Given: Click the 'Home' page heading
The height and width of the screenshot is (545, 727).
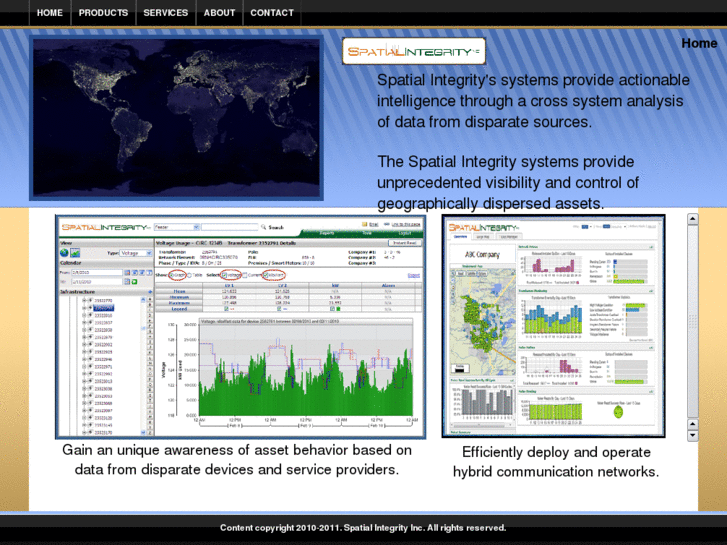Looking at the screenshot, I should pyautogui.click(x=699, y=43).
